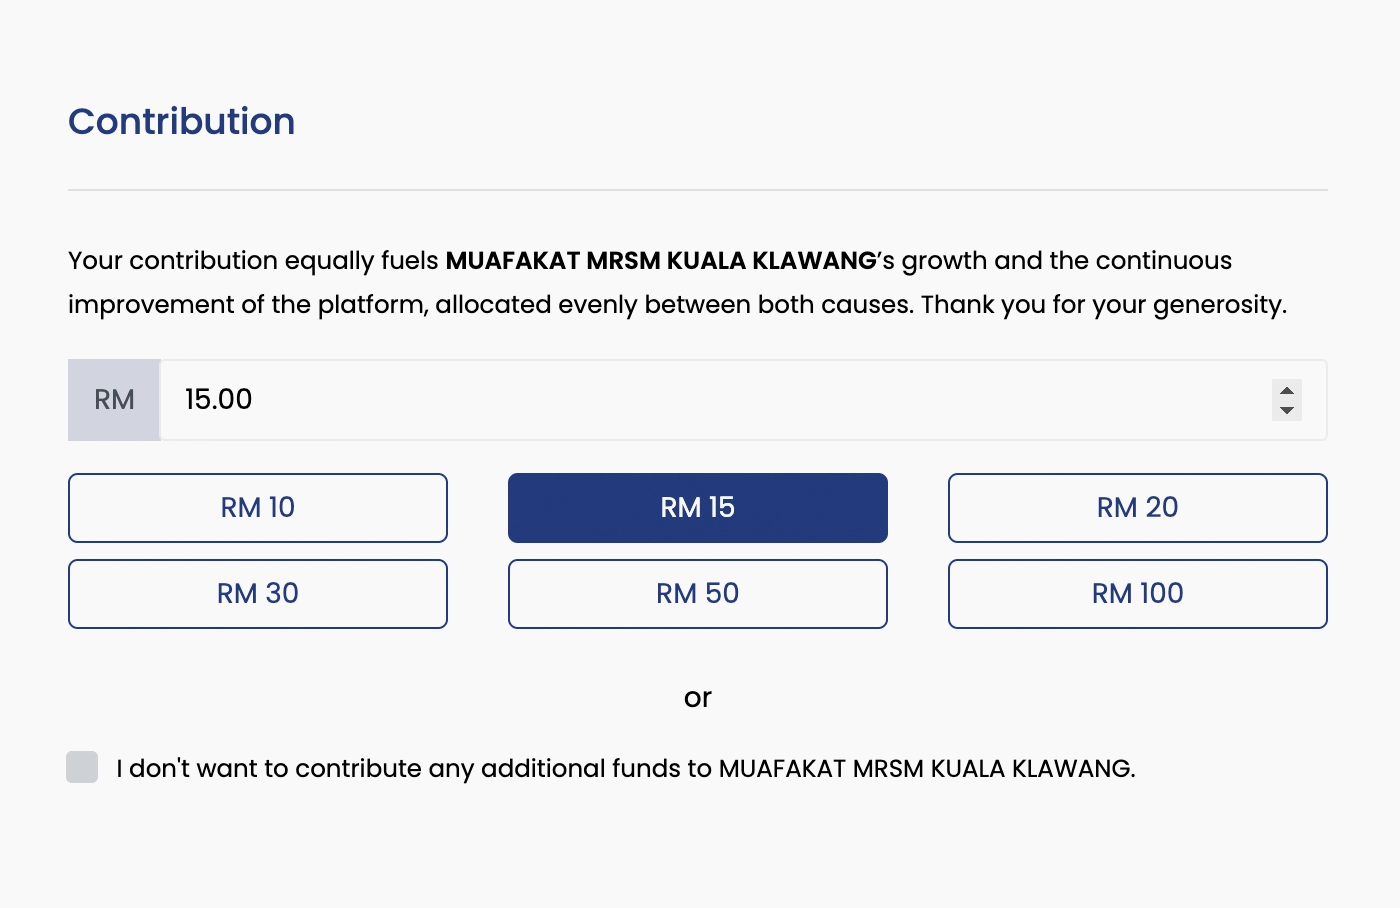The width and height of the screenshot is (1400, 908).
Task: Focus the contribution amount input showing 15.00
Action: point(700,400)
